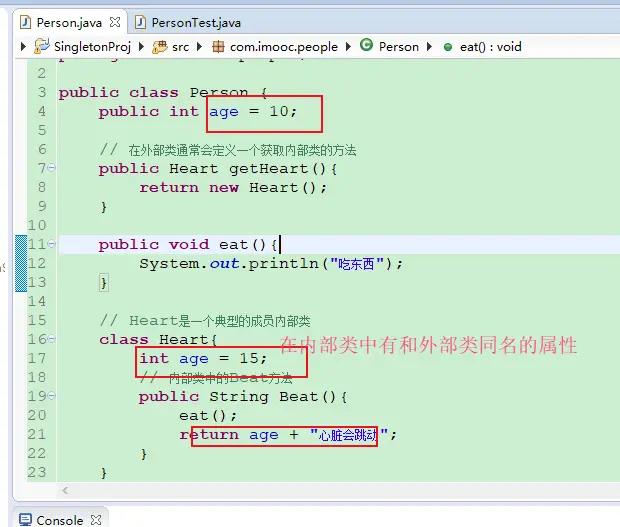Expand the arrow before SingletonProj breadcrumb

[x=23, y=47]
